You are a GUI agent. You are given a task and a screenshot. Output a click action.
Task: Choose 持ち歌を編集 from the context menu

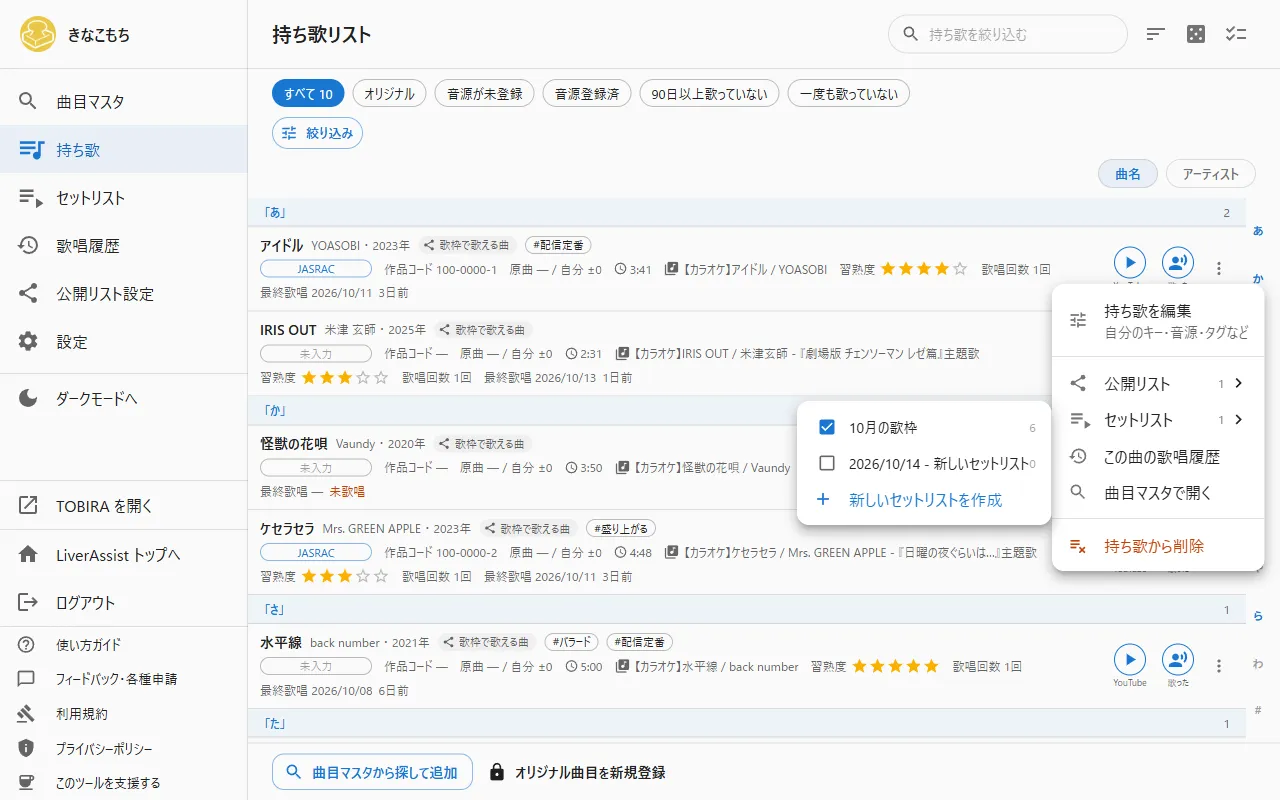[1158, 320]
